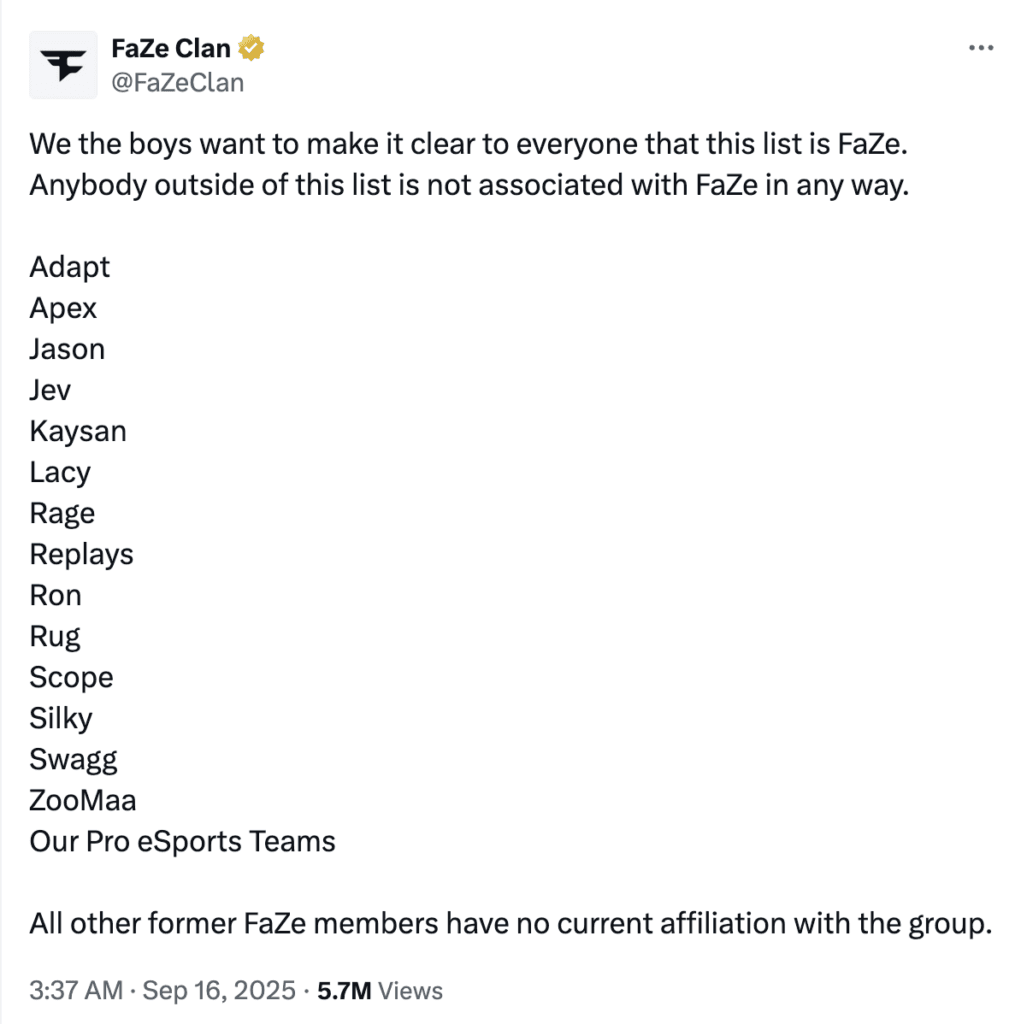
Task: Open the @FaZeClan handle link
Action: tap(178, 83)
